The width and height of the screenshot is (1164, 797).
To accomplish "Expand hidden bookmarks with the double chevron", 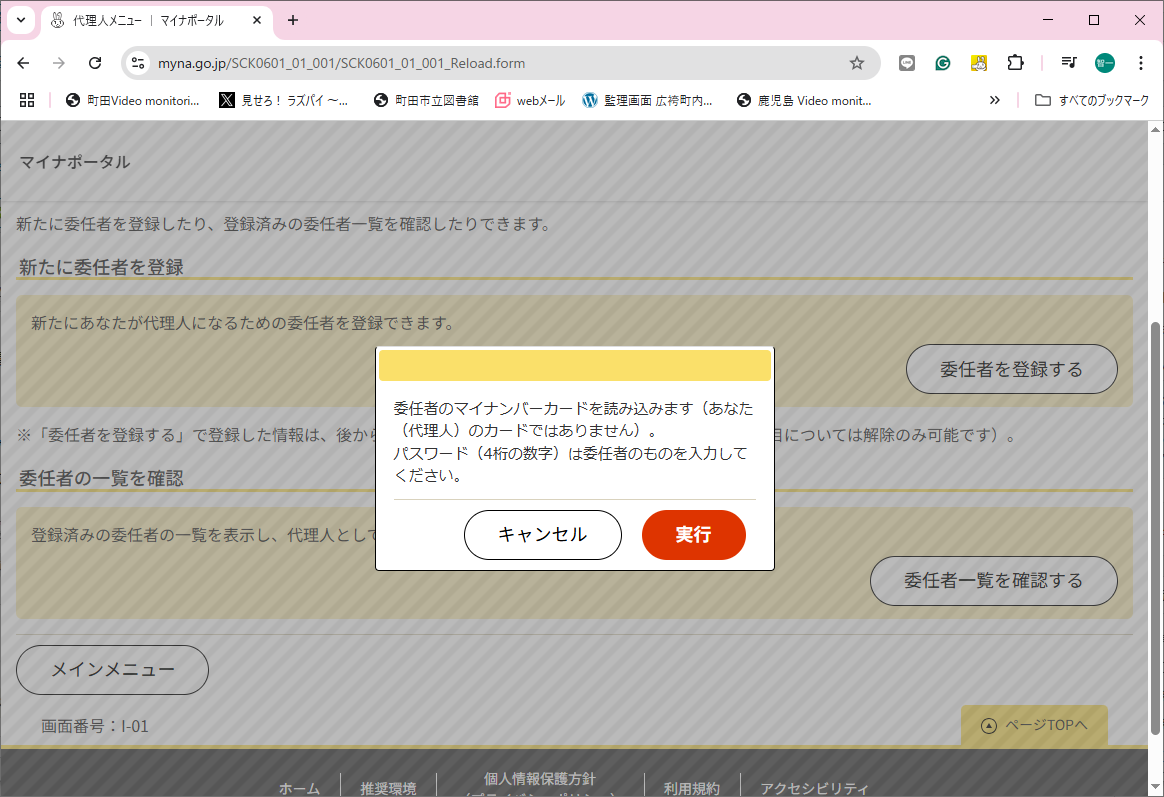I will coord(994,100).
